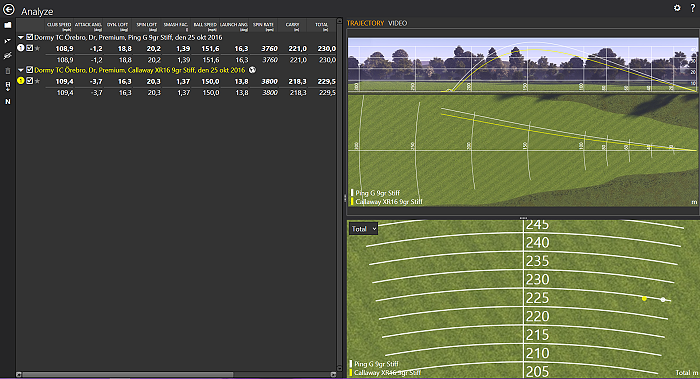Go back using the Analyze arrow
Viewport: 700px width, 379px height.
8,10
